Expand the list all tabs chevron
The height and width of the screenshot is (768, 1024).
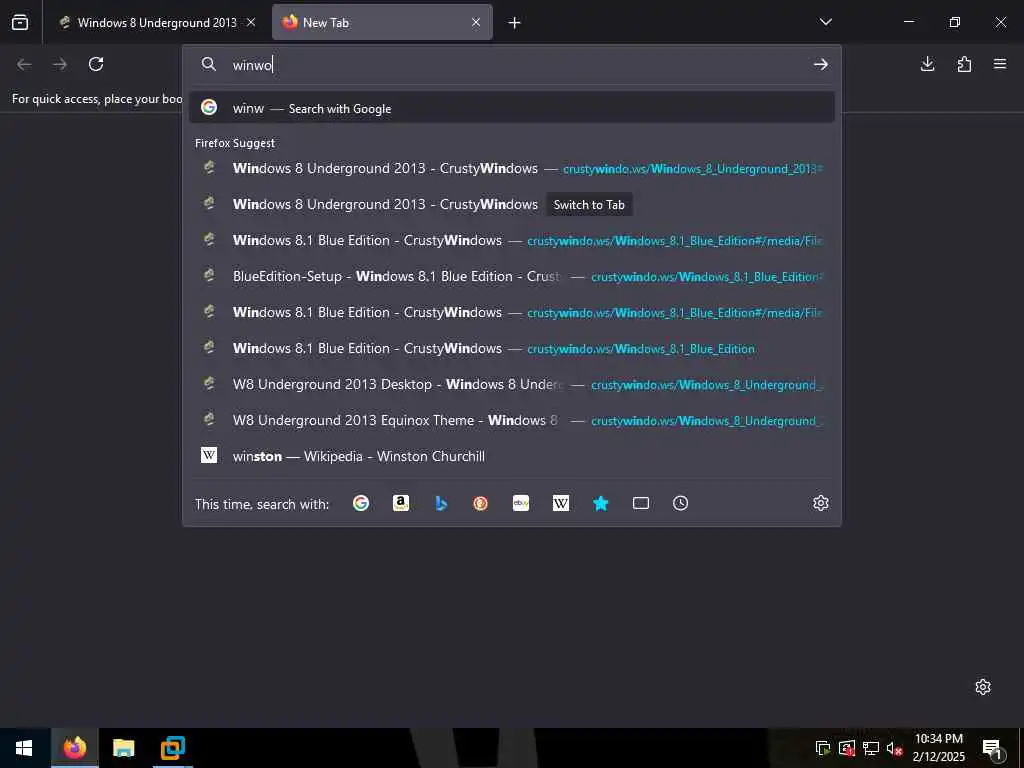[x=825, y=22]
